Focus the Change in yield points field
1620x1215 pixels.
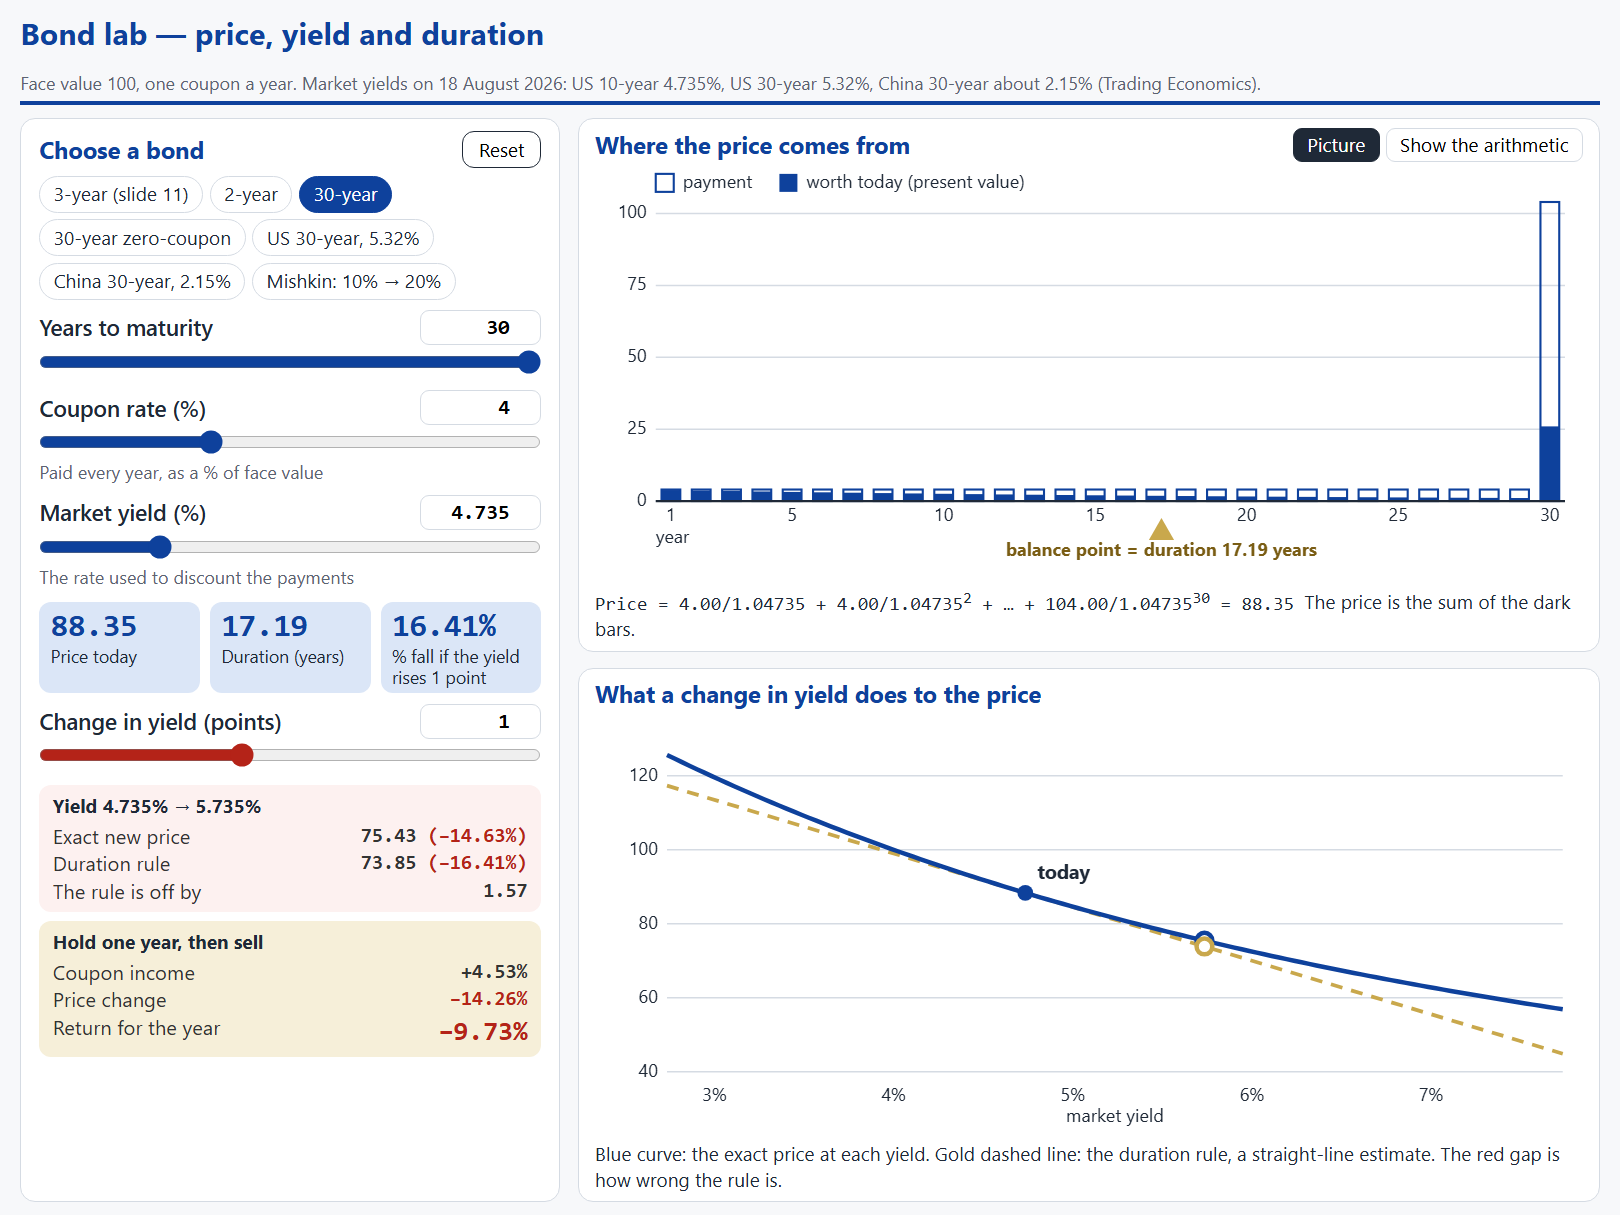pos(480,721)
